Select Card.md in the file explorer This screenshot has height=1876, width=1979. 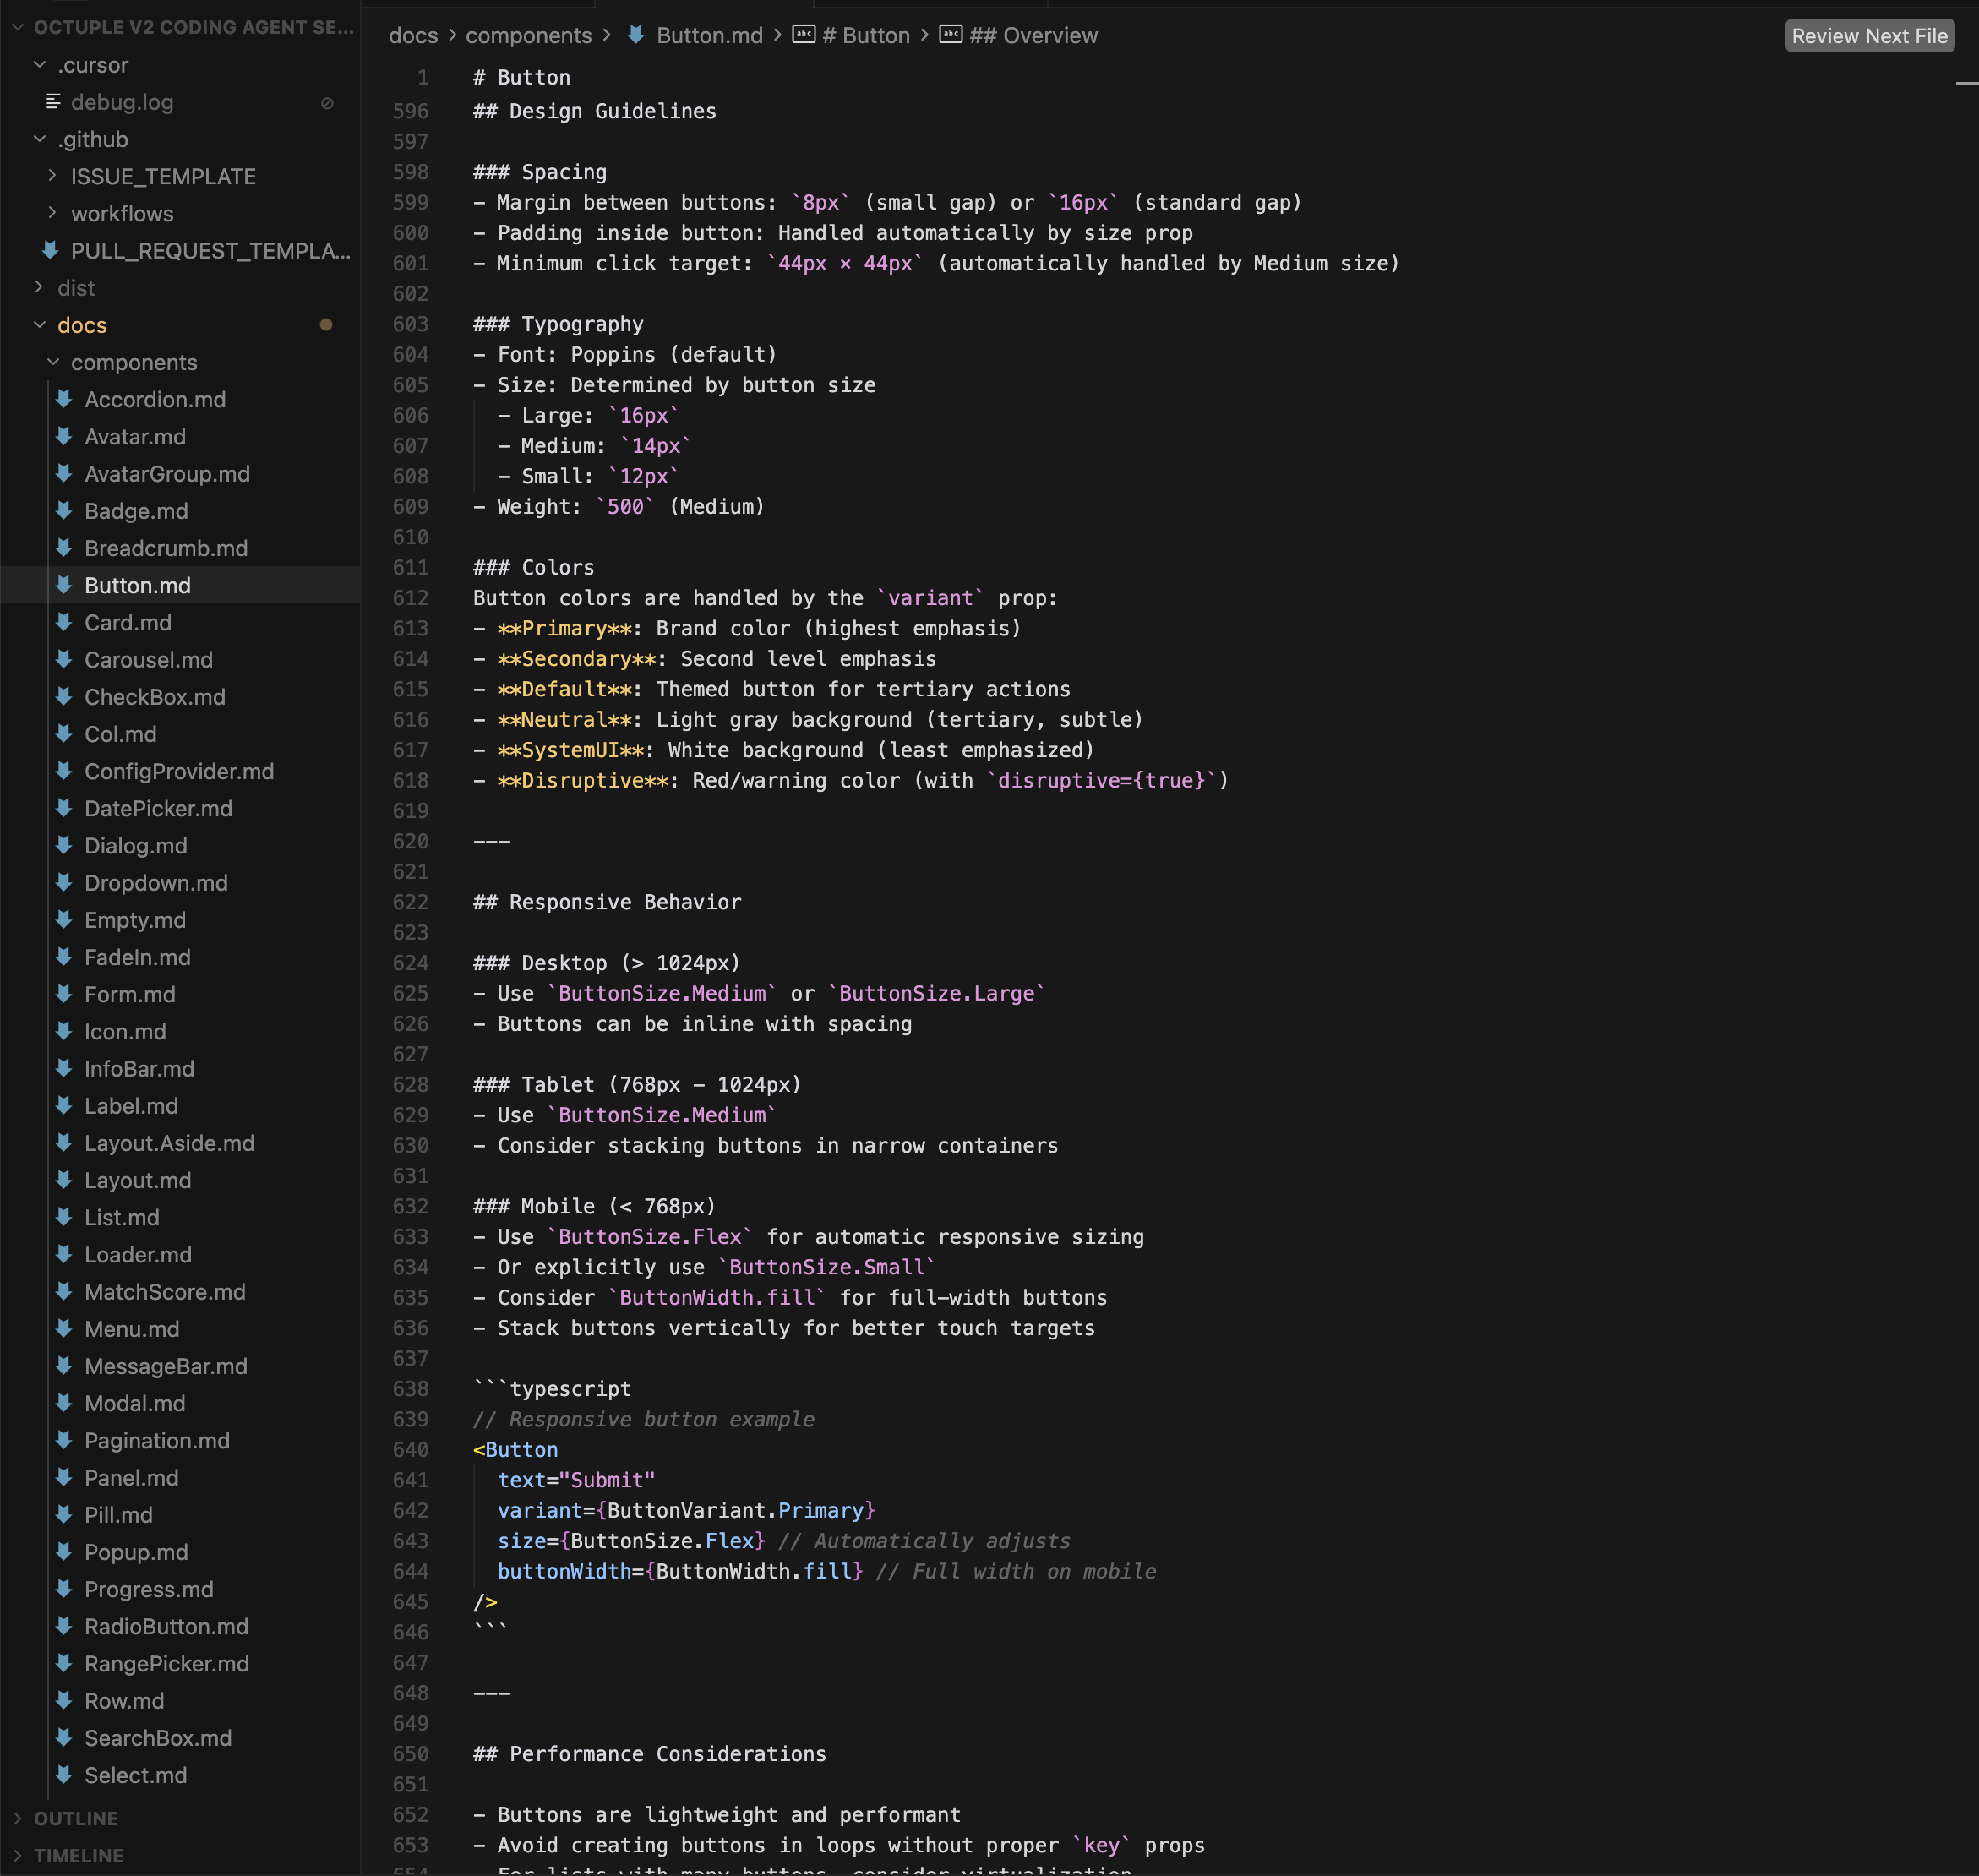128,622
